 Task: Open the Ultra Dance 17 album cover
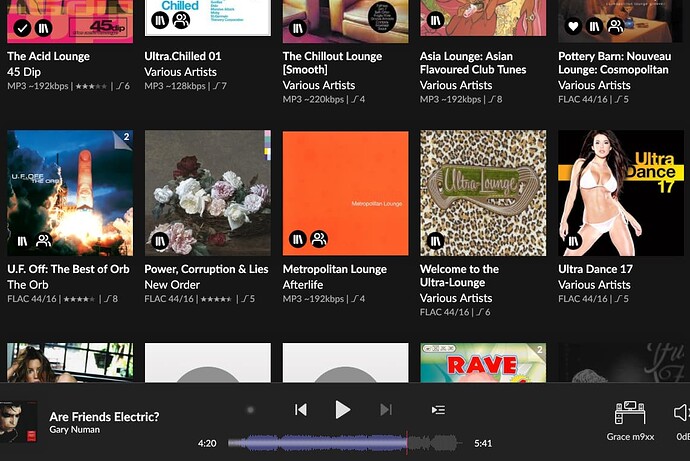[x=621, y=193]
